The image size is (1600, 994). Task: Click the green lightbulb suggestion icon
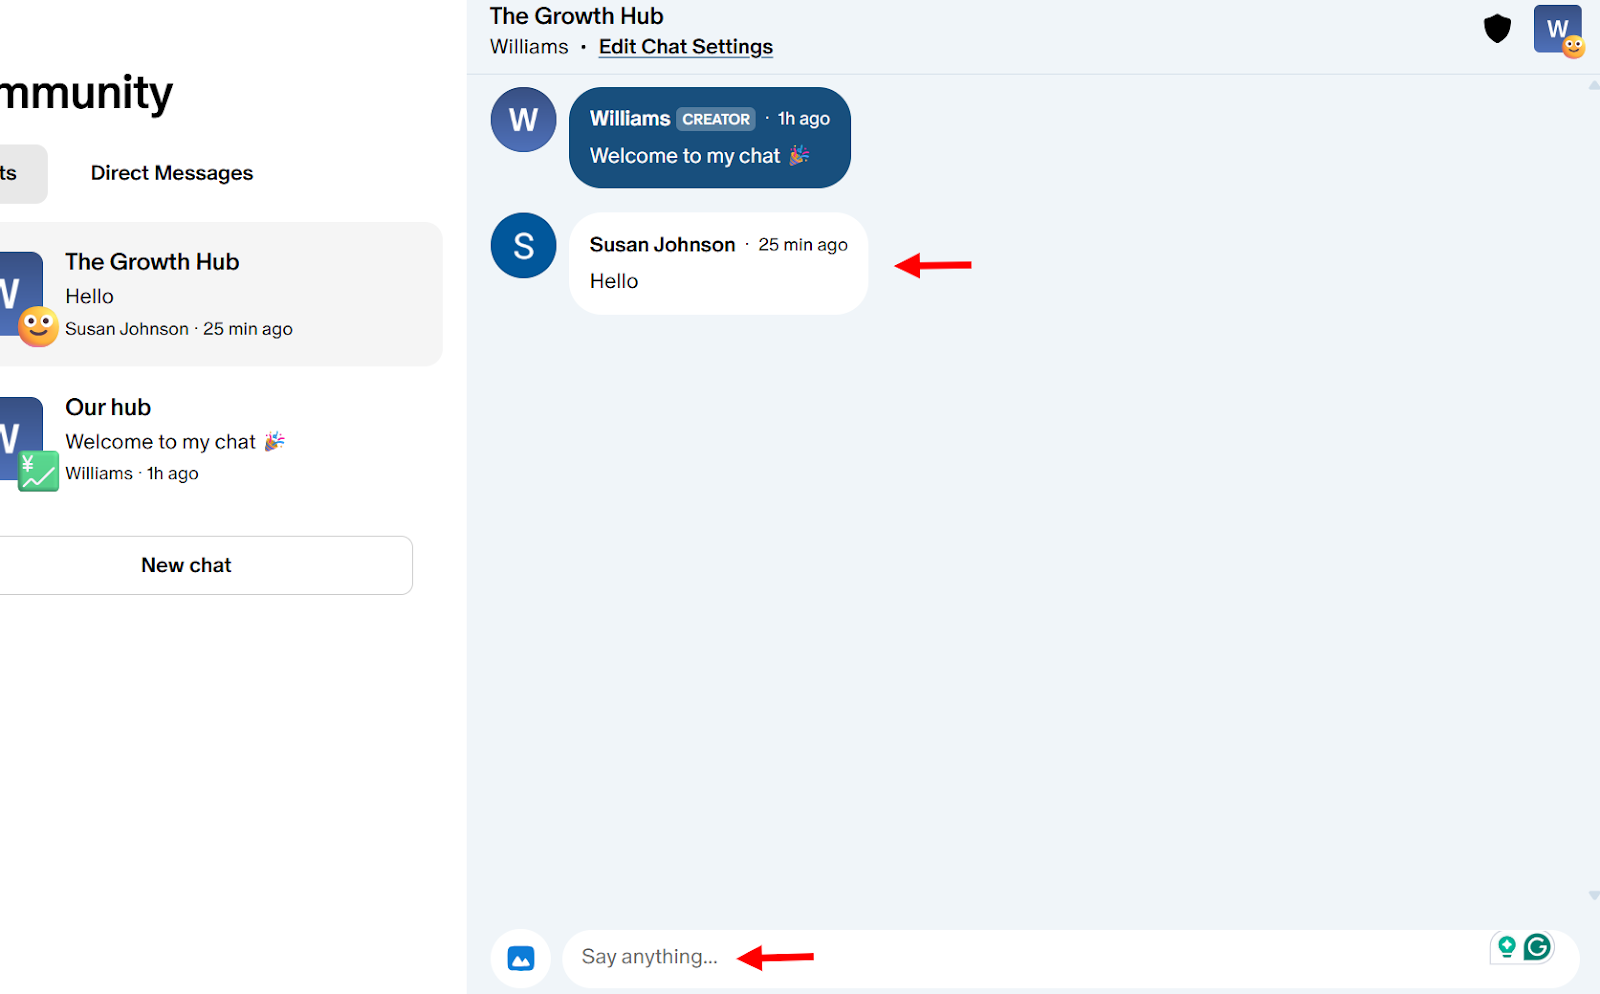[x=1506, y=946]
